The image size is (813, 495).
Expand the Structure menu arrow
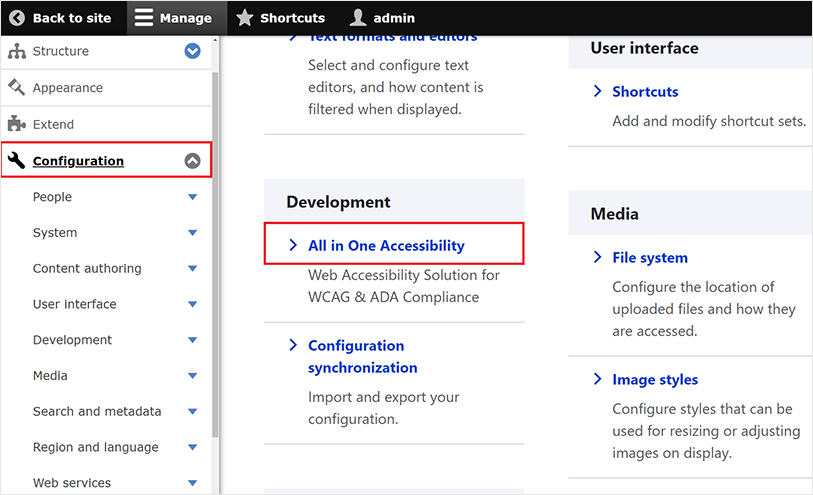click(x=192, y=51)
